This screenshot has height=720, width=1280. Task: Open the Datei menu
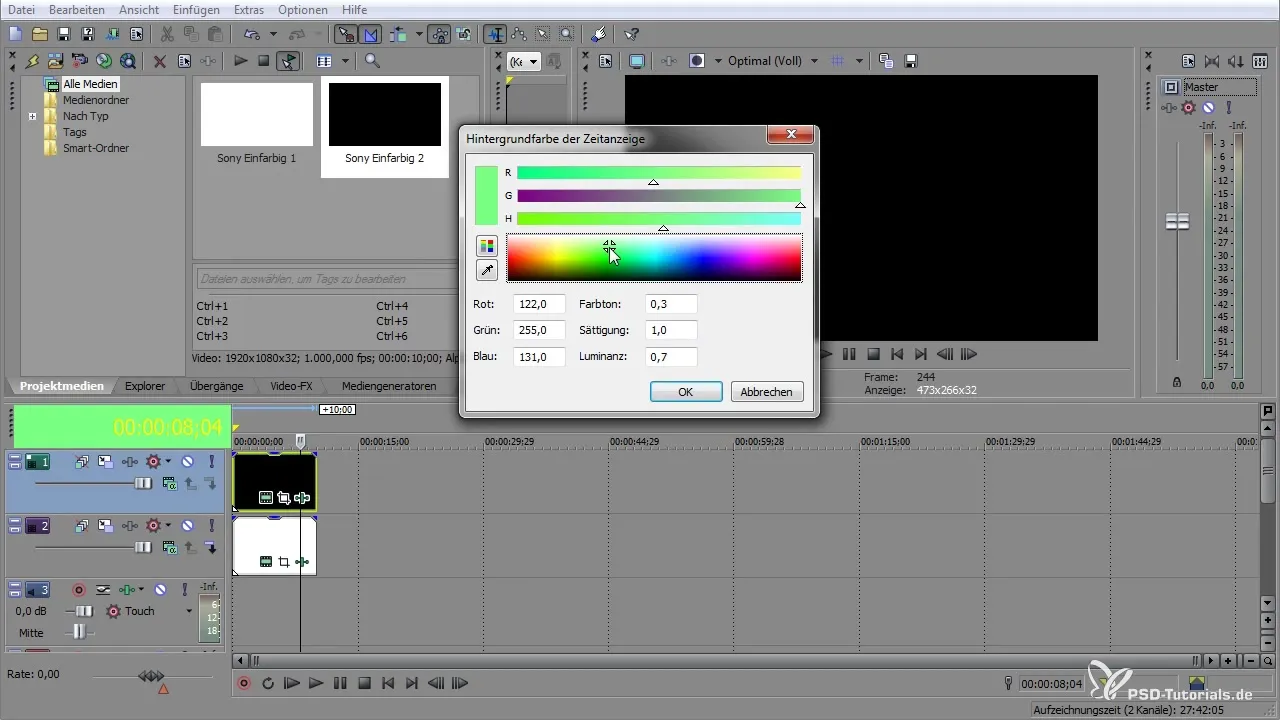point(21,9)
